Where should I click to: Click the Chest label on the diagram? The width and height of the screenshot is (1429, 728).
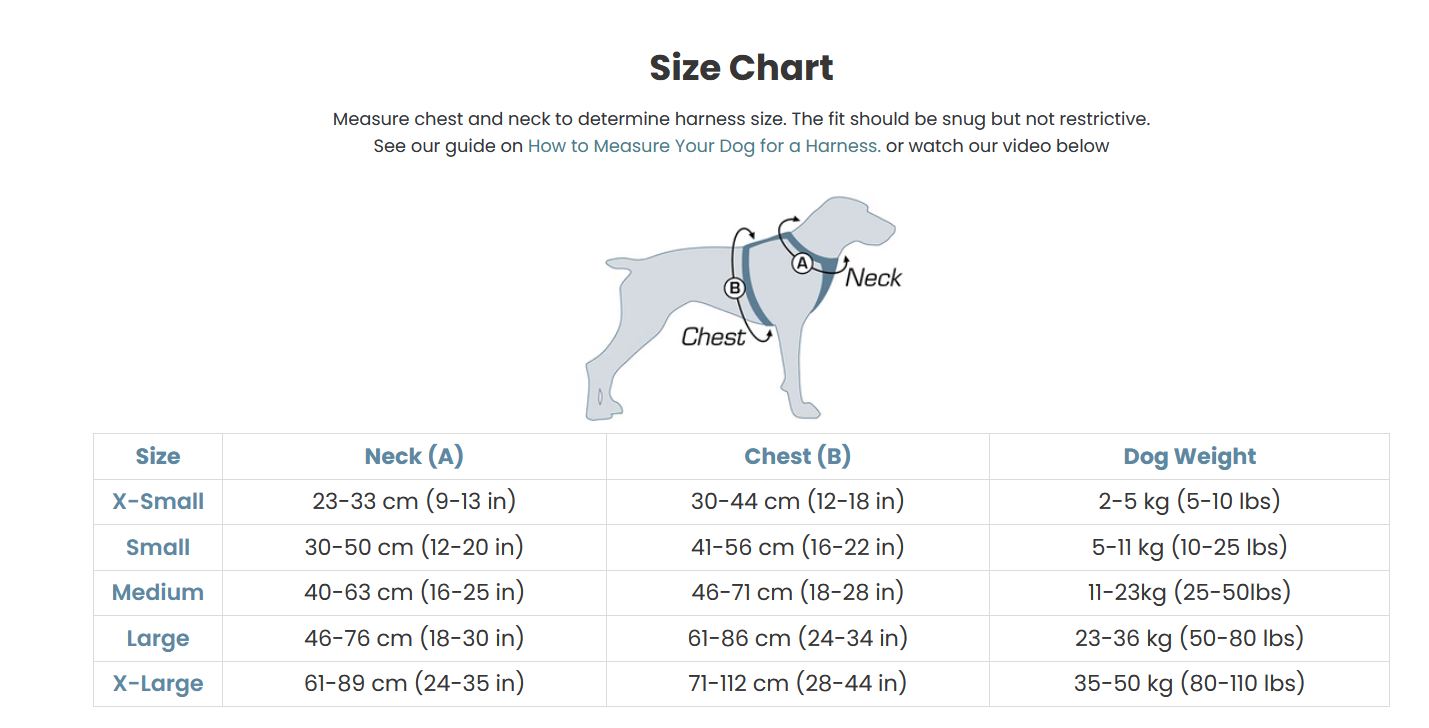[x=713, y=337]
